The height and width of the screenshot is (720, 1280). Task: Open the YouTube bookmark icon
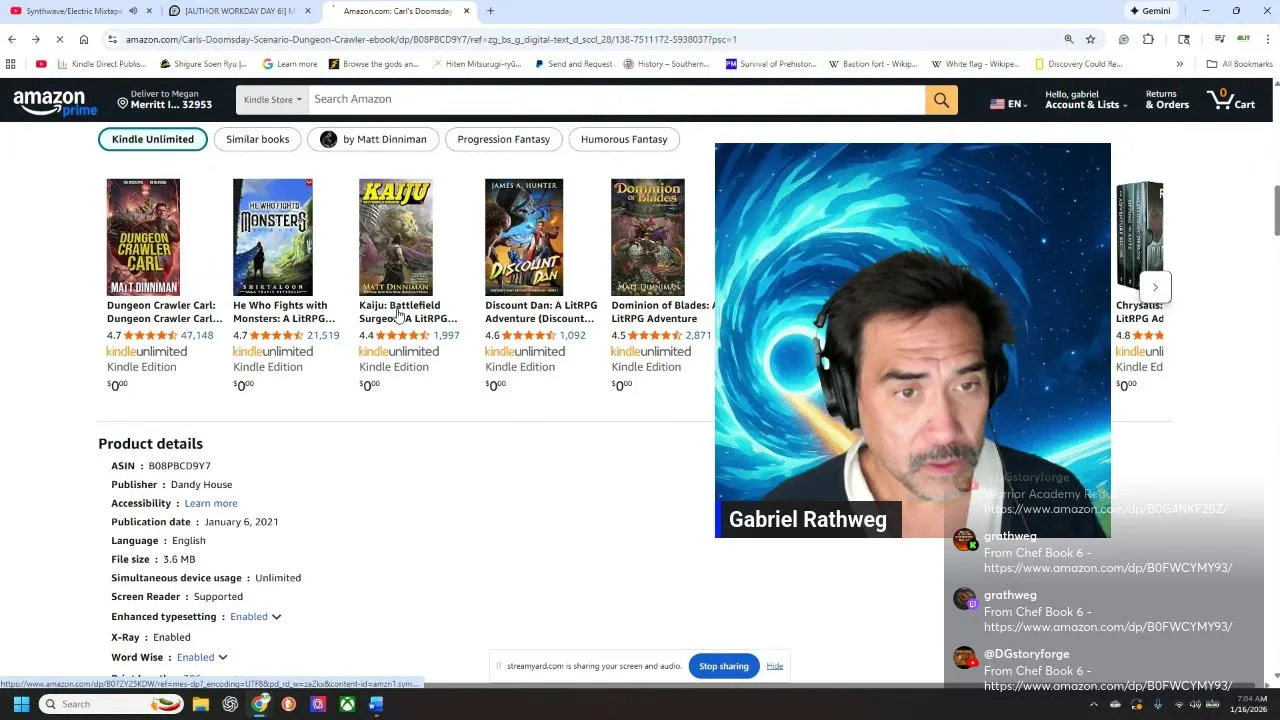click(41, 64)
